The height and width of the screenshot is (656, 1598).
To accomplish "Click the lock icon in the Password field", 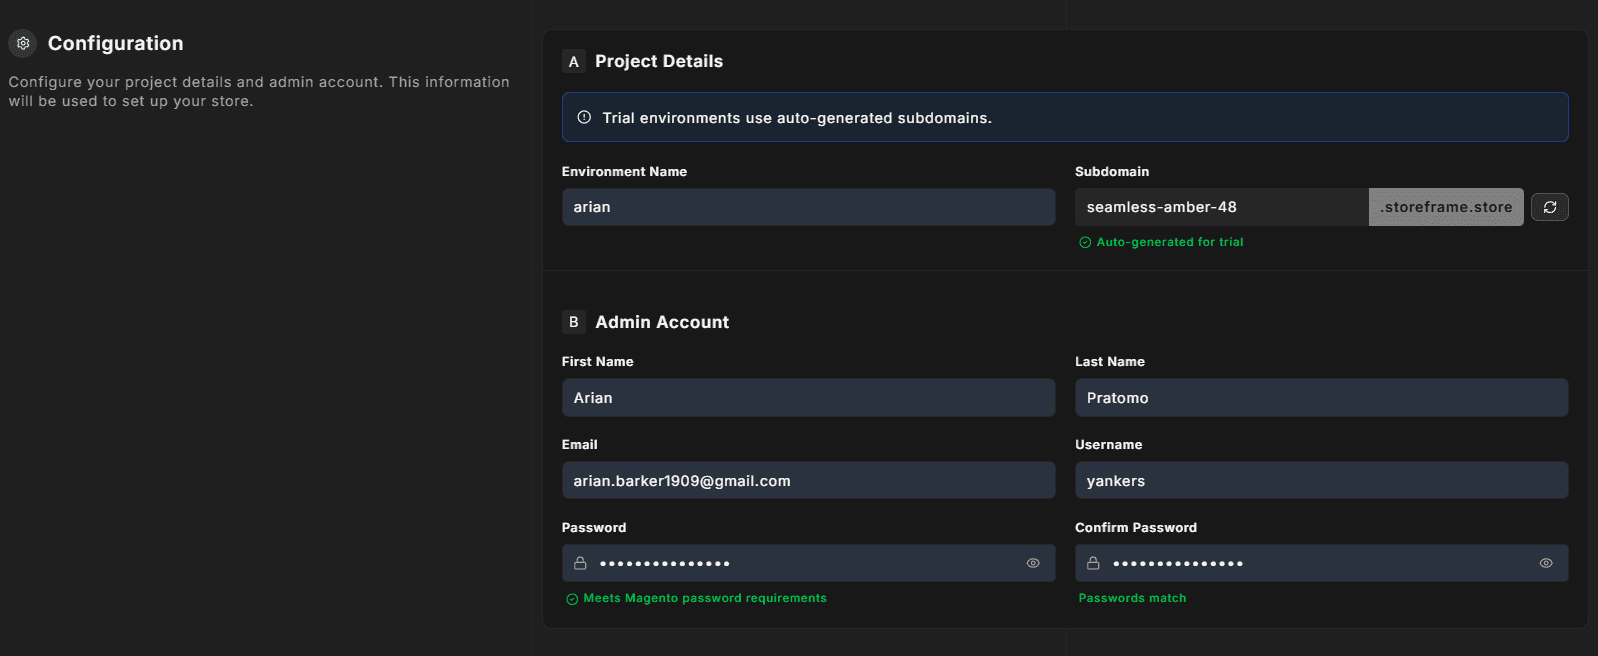I will tap(580, 563).
